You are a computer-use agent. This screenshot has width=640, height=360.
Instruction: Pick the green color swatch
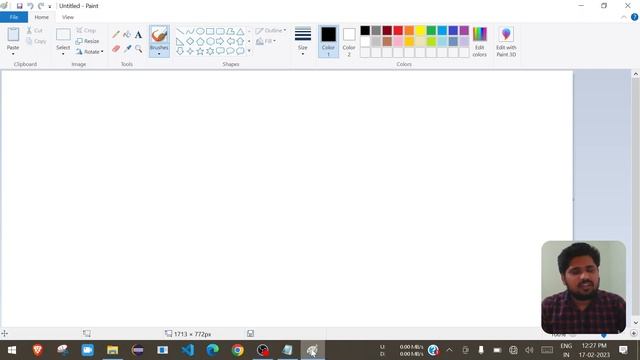tap(431, 31)
